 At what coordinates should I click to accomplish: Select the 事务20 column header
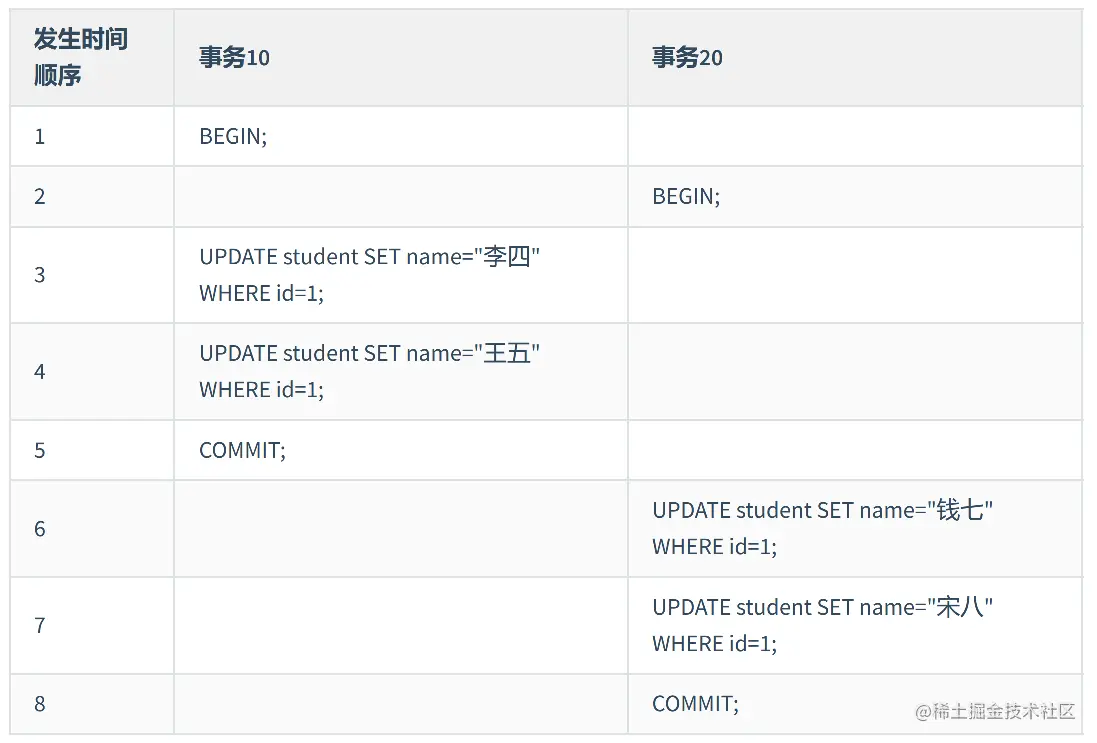click(x=687, y=58)
